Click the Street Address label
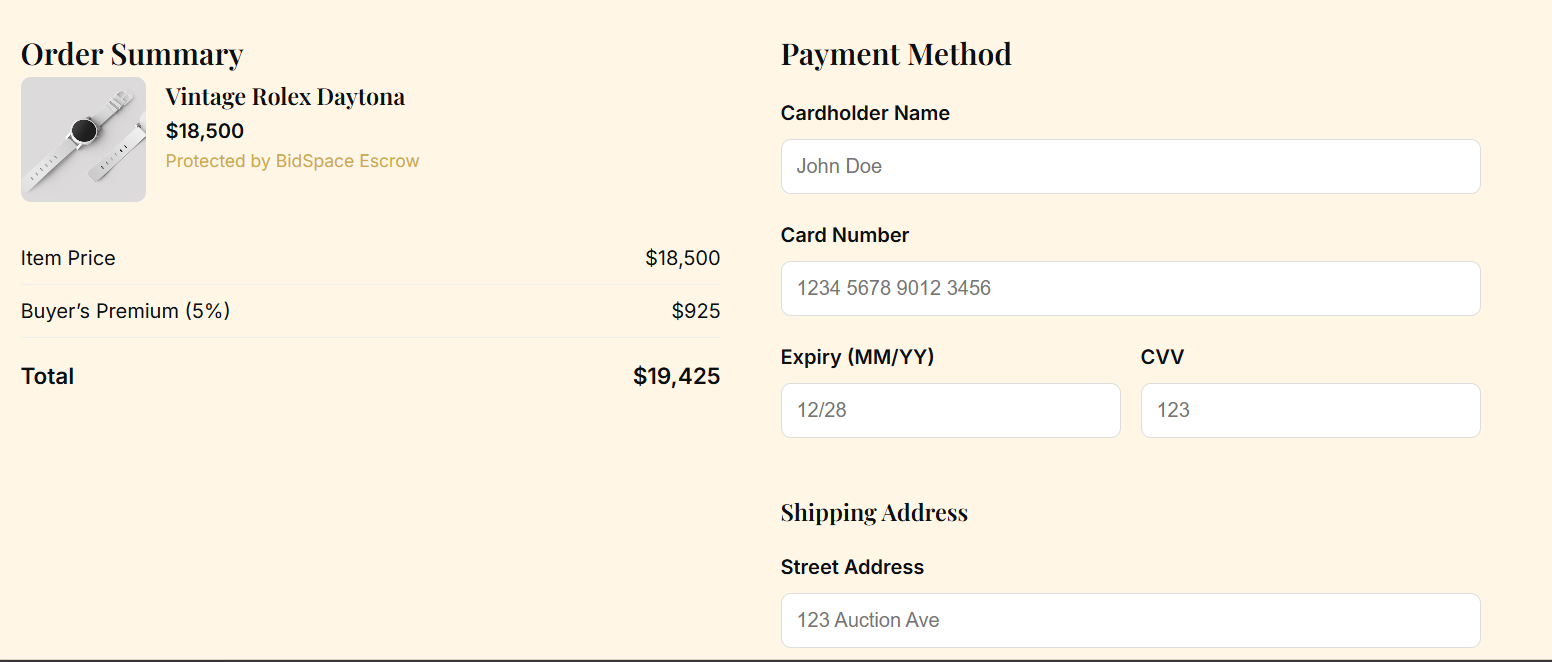Viewport: 1552px width, 662px height. [852, 567]
